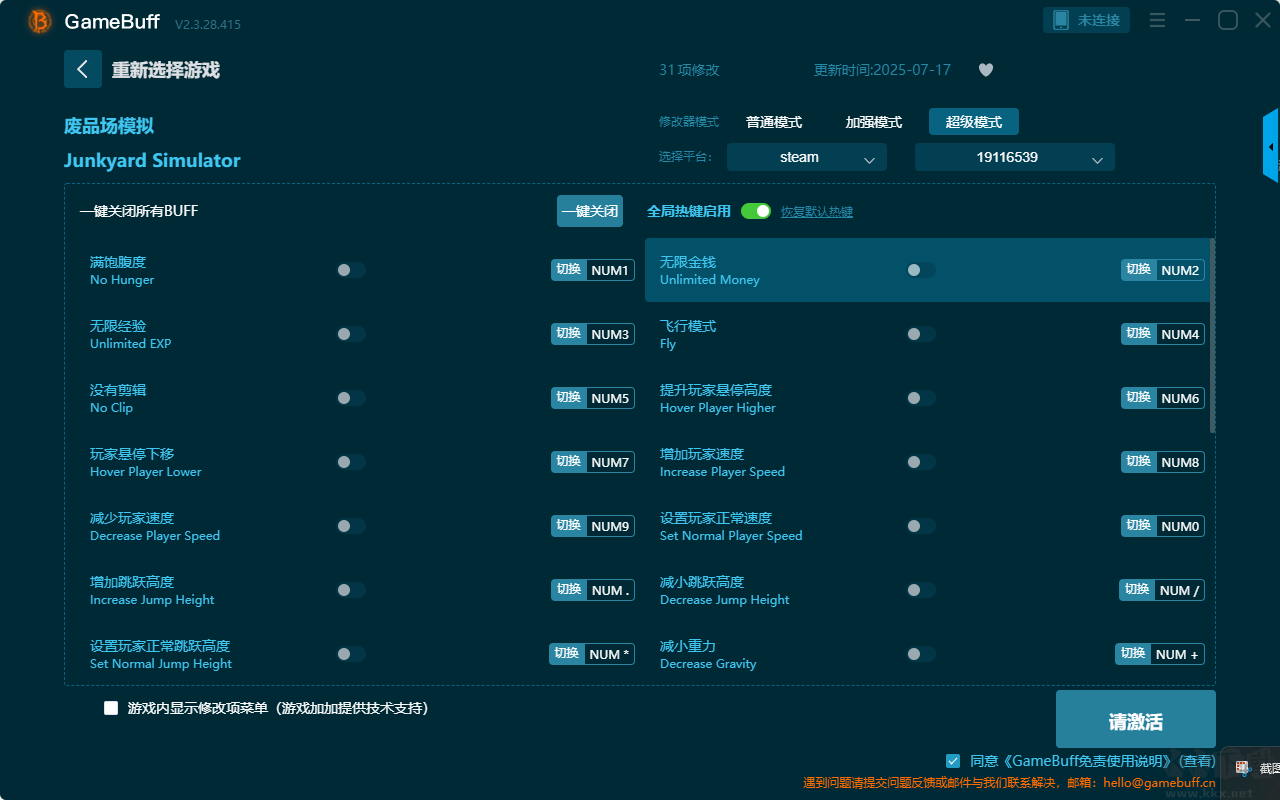Viewport: 1280px width, 800px height.
Task: Click the NUM9 hotkey field
Action: (x=610, y=526)
